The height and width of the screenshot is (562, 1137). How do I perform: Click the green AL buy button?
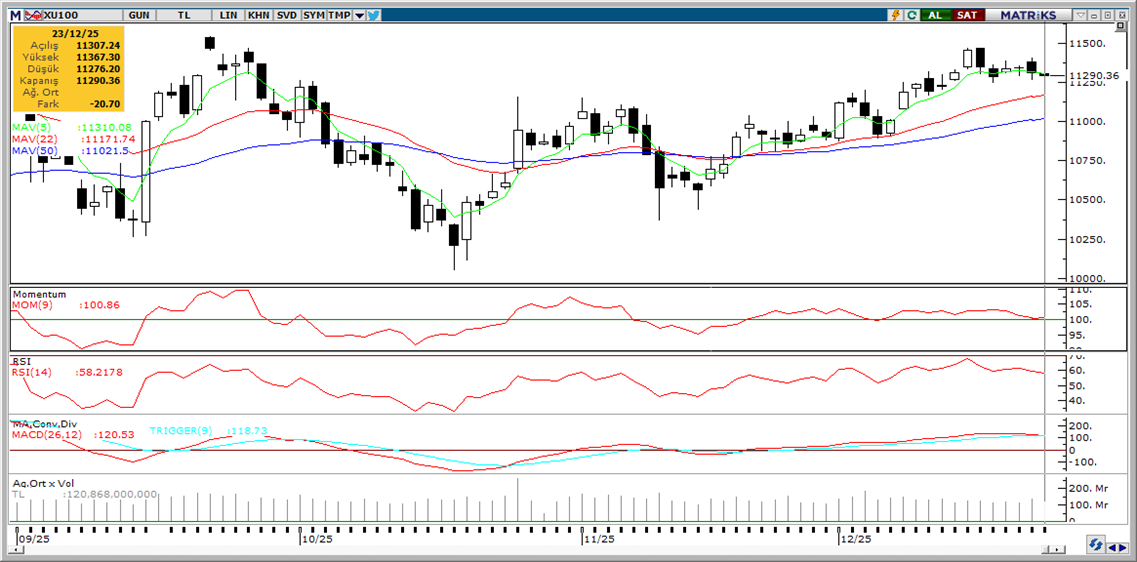coord(935,15)
